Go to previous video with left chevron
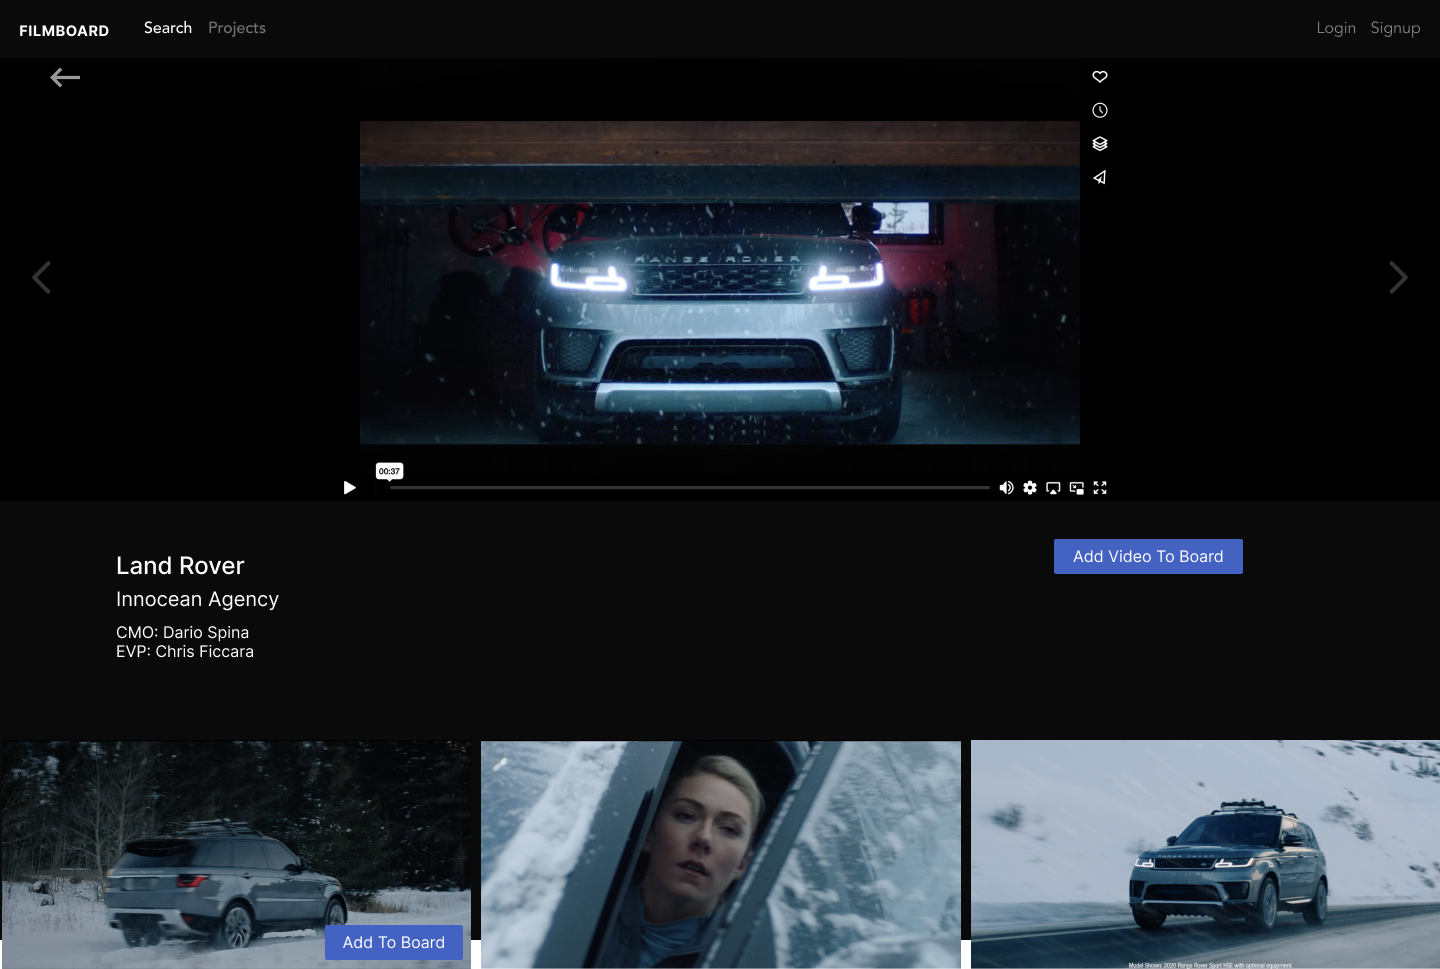1440x969 pixels. point(41,277)
